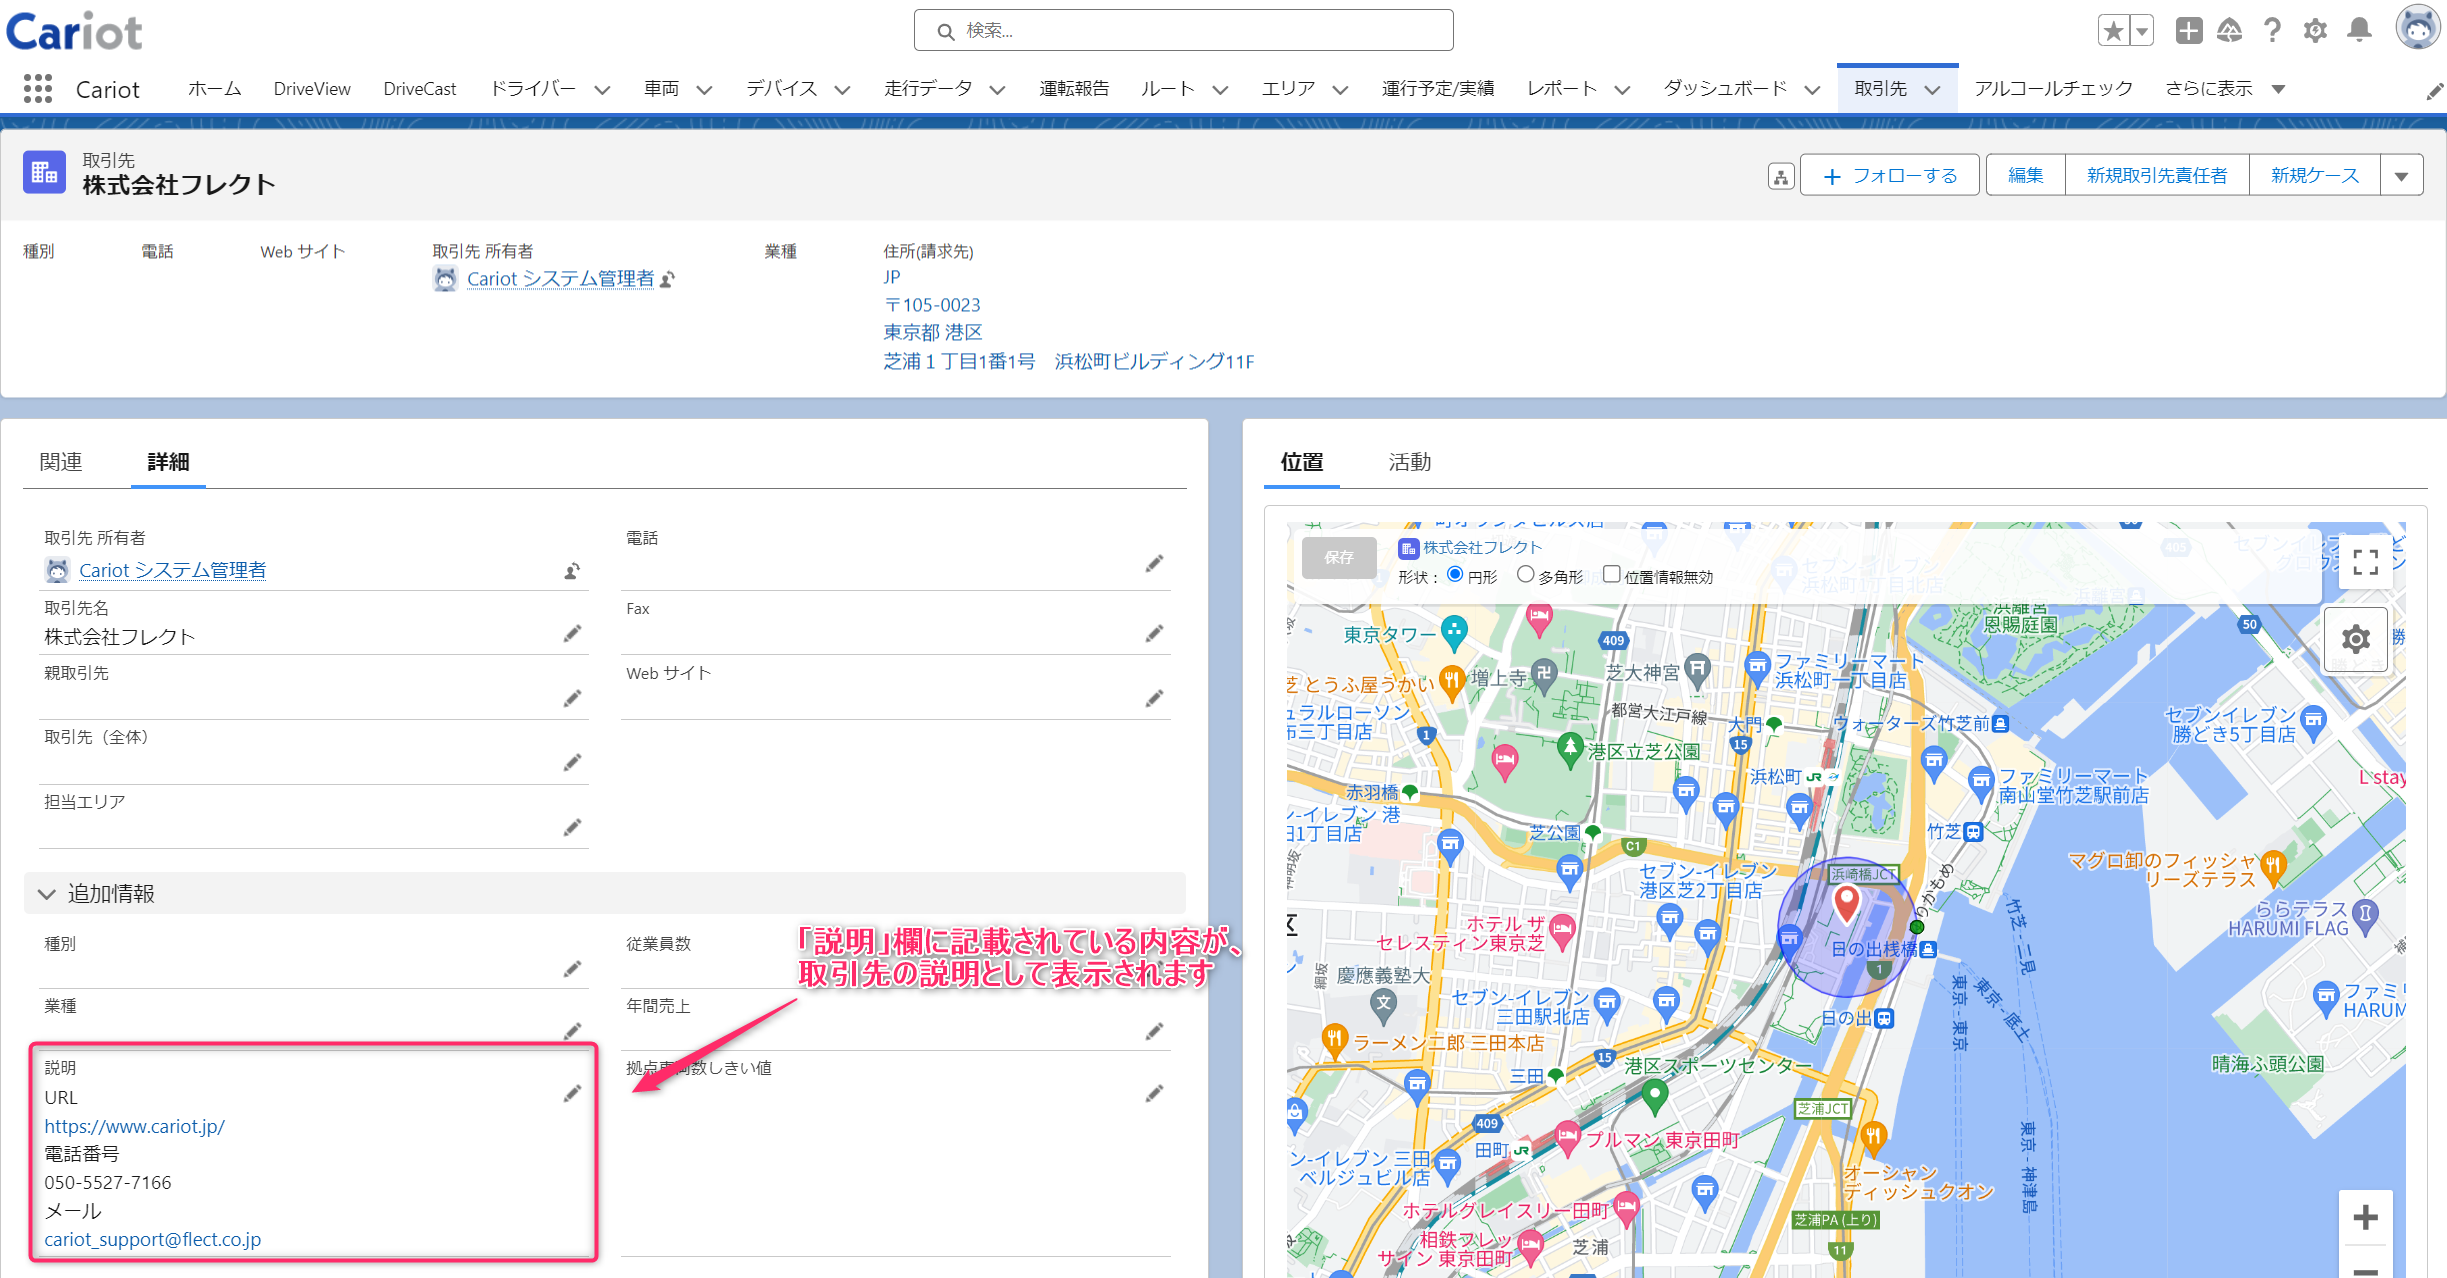Expand the エリア menu chevron
The height and width of the screenshot is (1278, 2447).
click(1340, 90)
